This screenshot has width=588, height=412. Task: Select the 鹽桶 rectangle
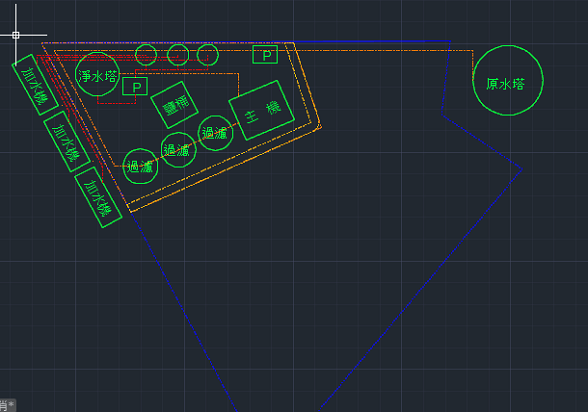(174, 105)
